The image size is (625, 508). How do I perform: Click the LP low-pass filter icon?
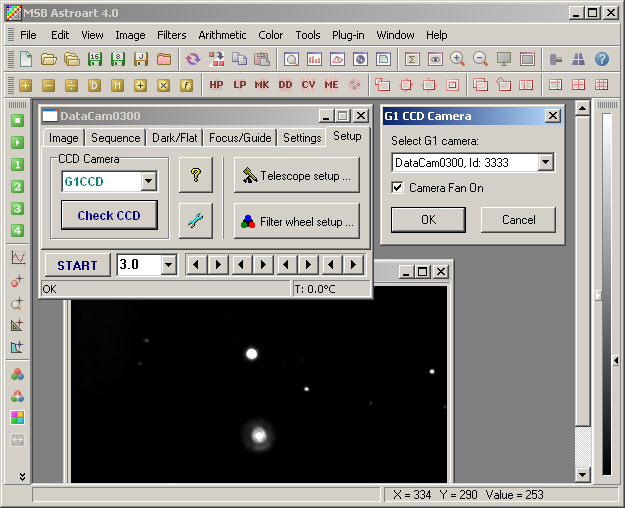coord(240,85)
